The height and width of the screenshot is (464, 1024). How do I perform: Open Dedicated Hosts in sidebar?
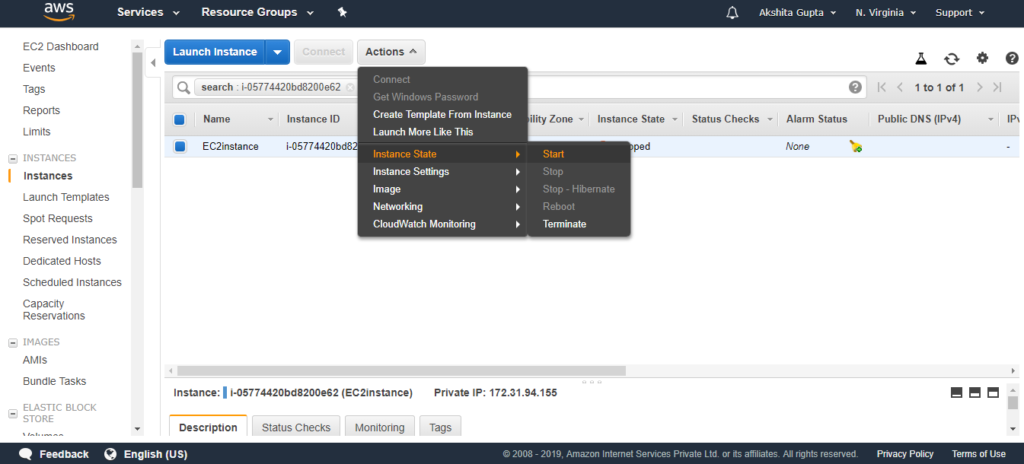coord(62,261)
